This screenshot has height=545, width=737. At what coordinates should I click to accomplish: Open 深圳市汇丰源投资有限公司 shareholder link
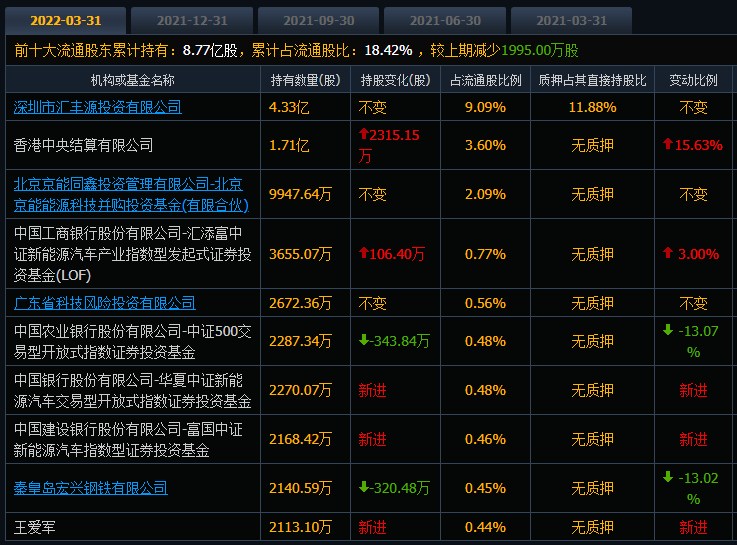pos(98,107)
